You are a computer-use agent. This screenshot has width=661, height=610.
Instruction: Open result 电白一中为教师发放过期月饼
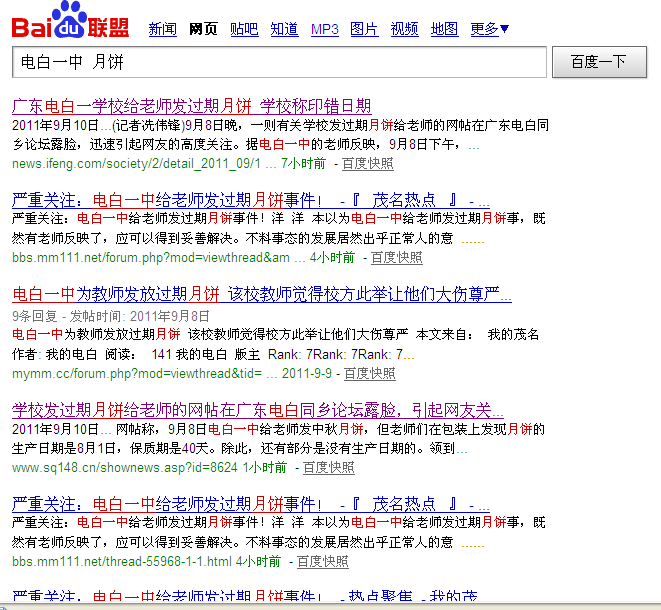(x=262, y=294)
